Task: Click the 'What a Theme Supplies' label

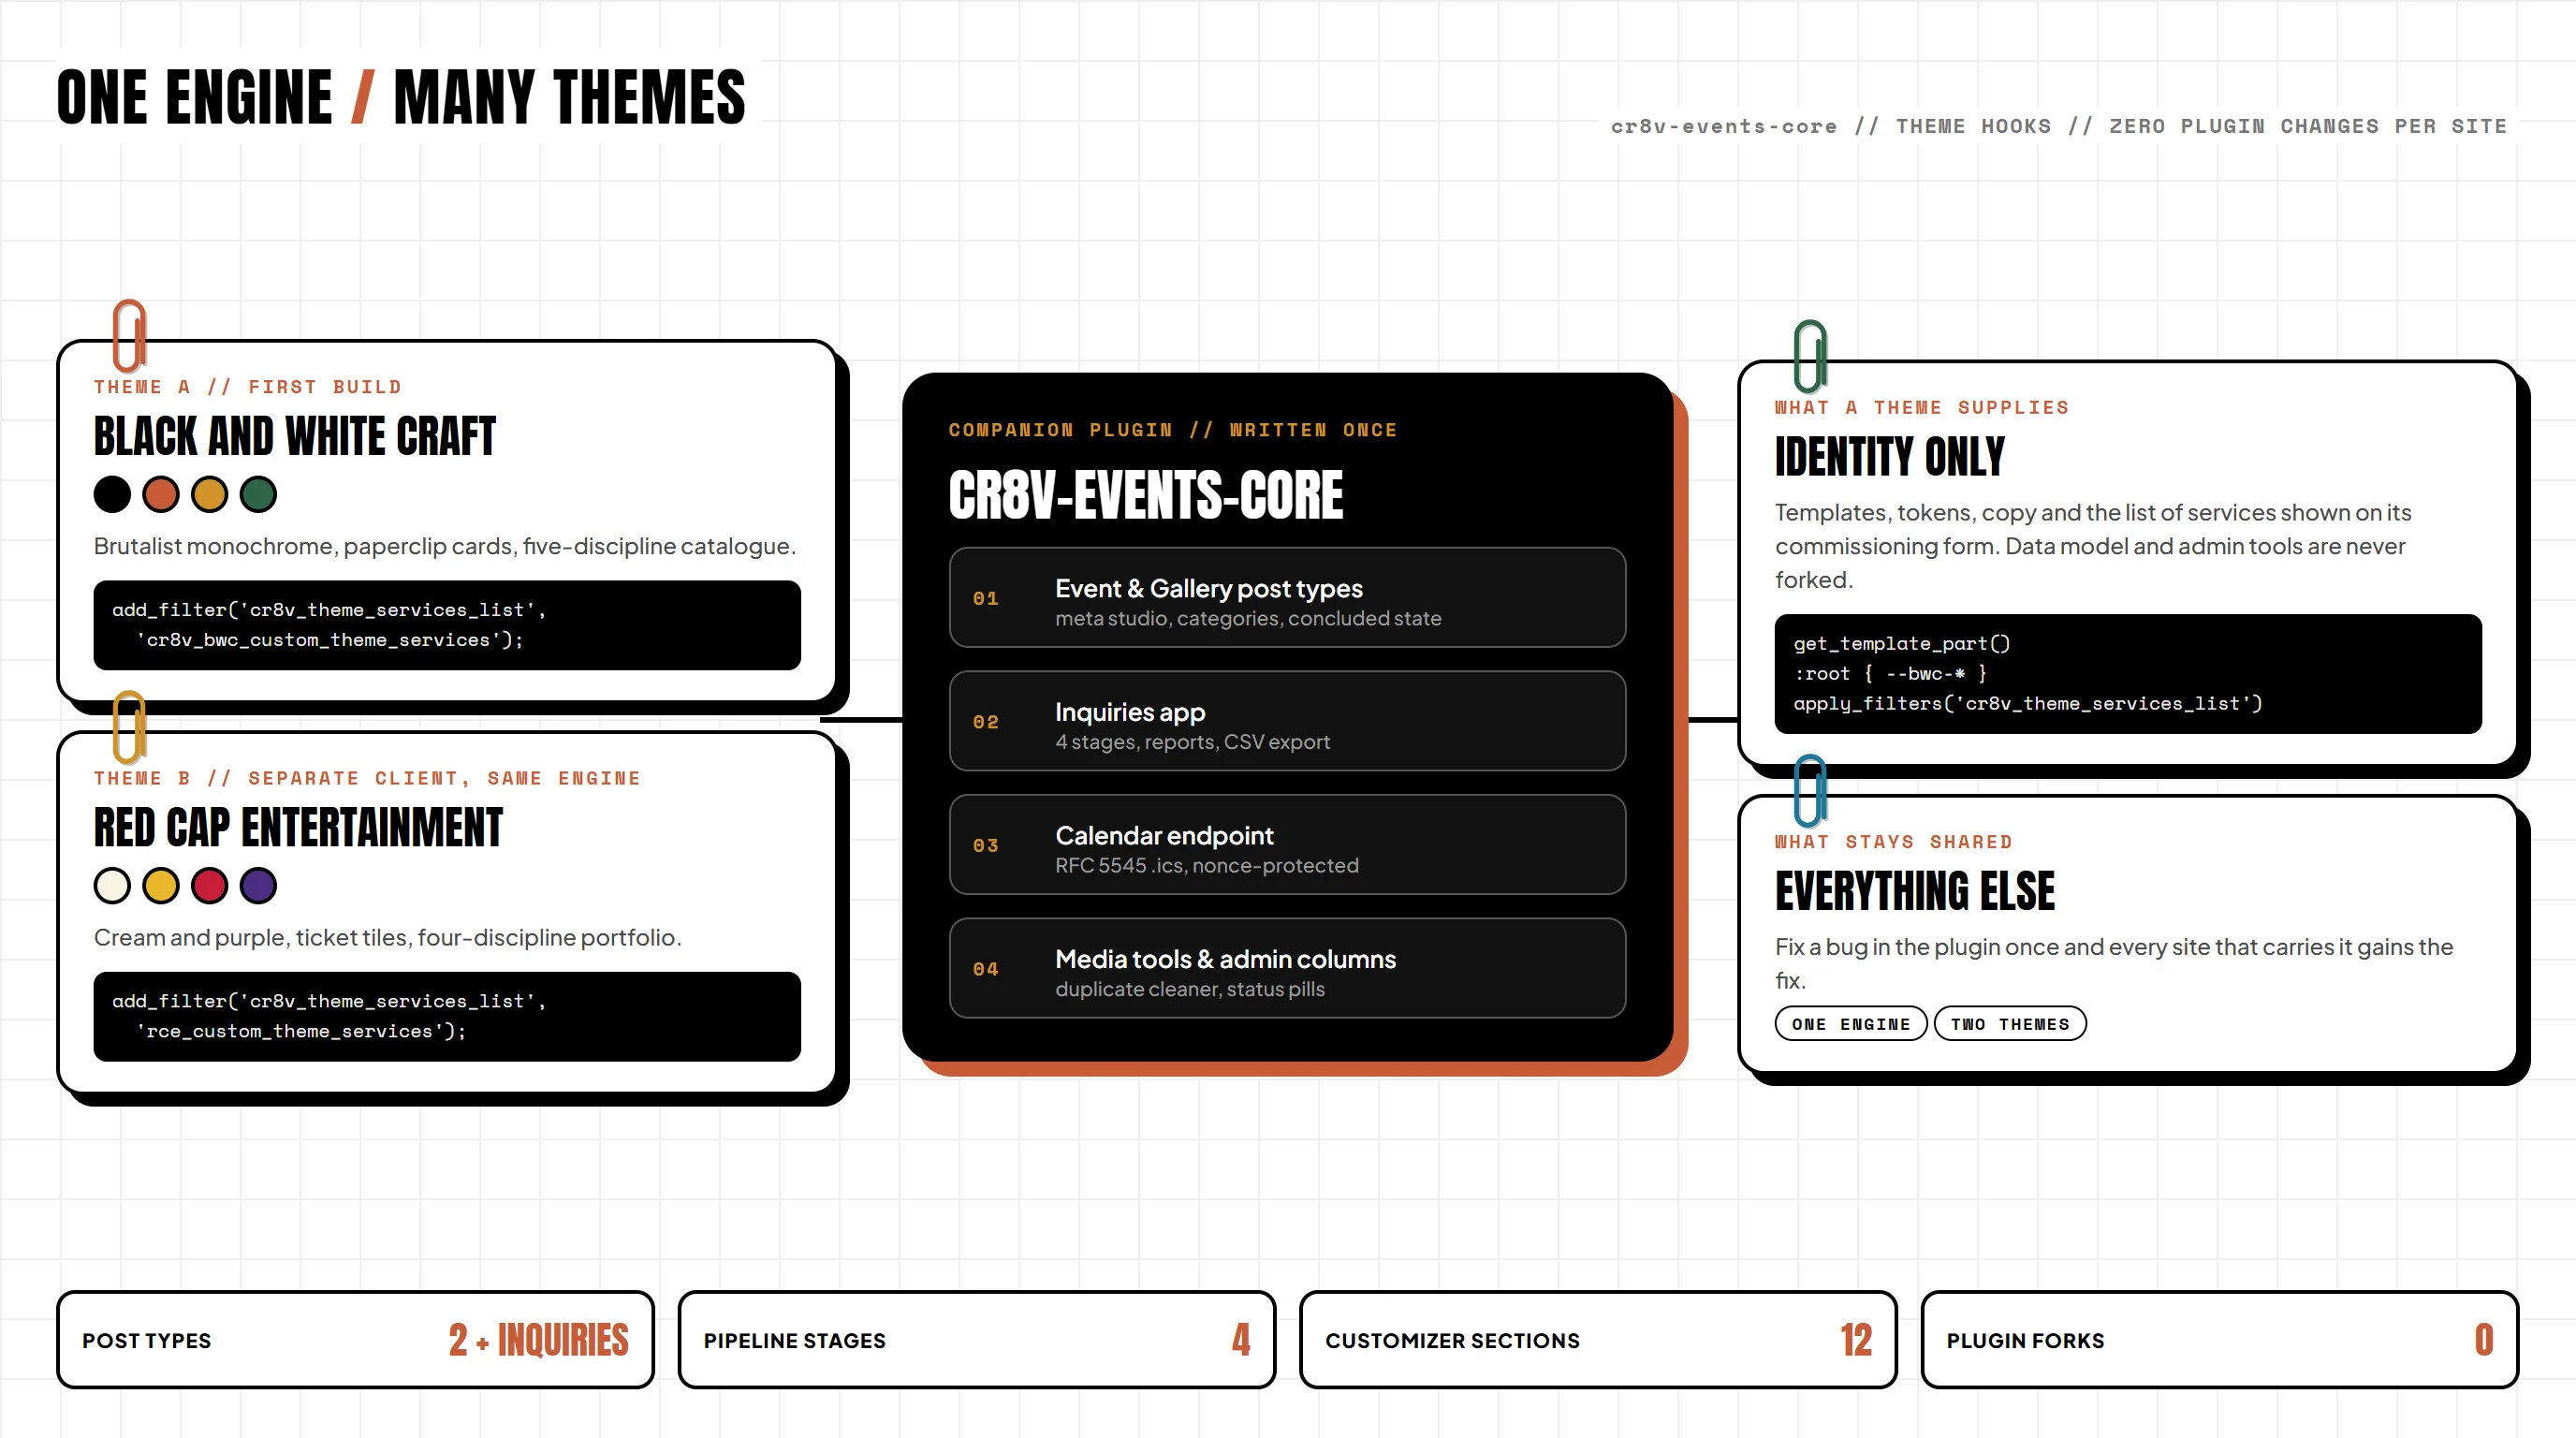Action: pos(1922,407)
